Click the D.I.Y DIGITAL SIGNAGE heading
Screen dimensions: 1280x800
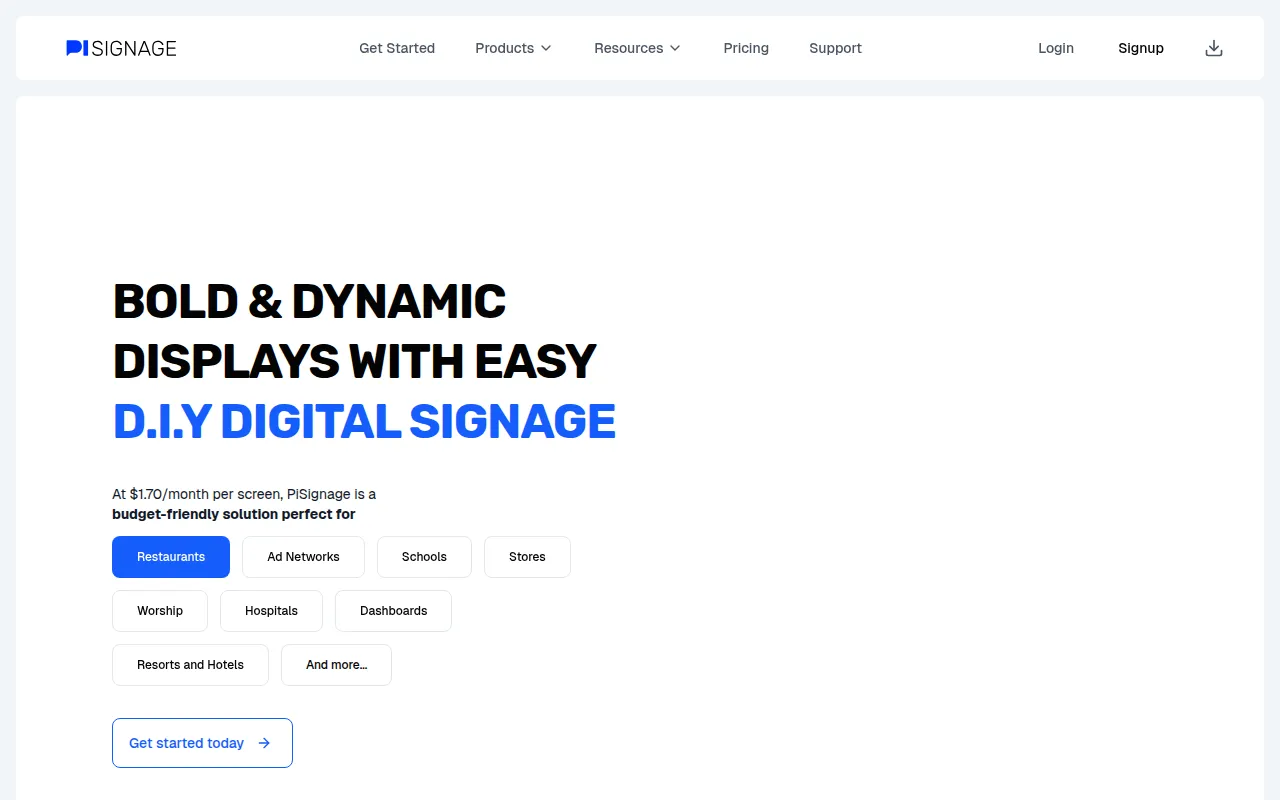(x=364, y=421)
